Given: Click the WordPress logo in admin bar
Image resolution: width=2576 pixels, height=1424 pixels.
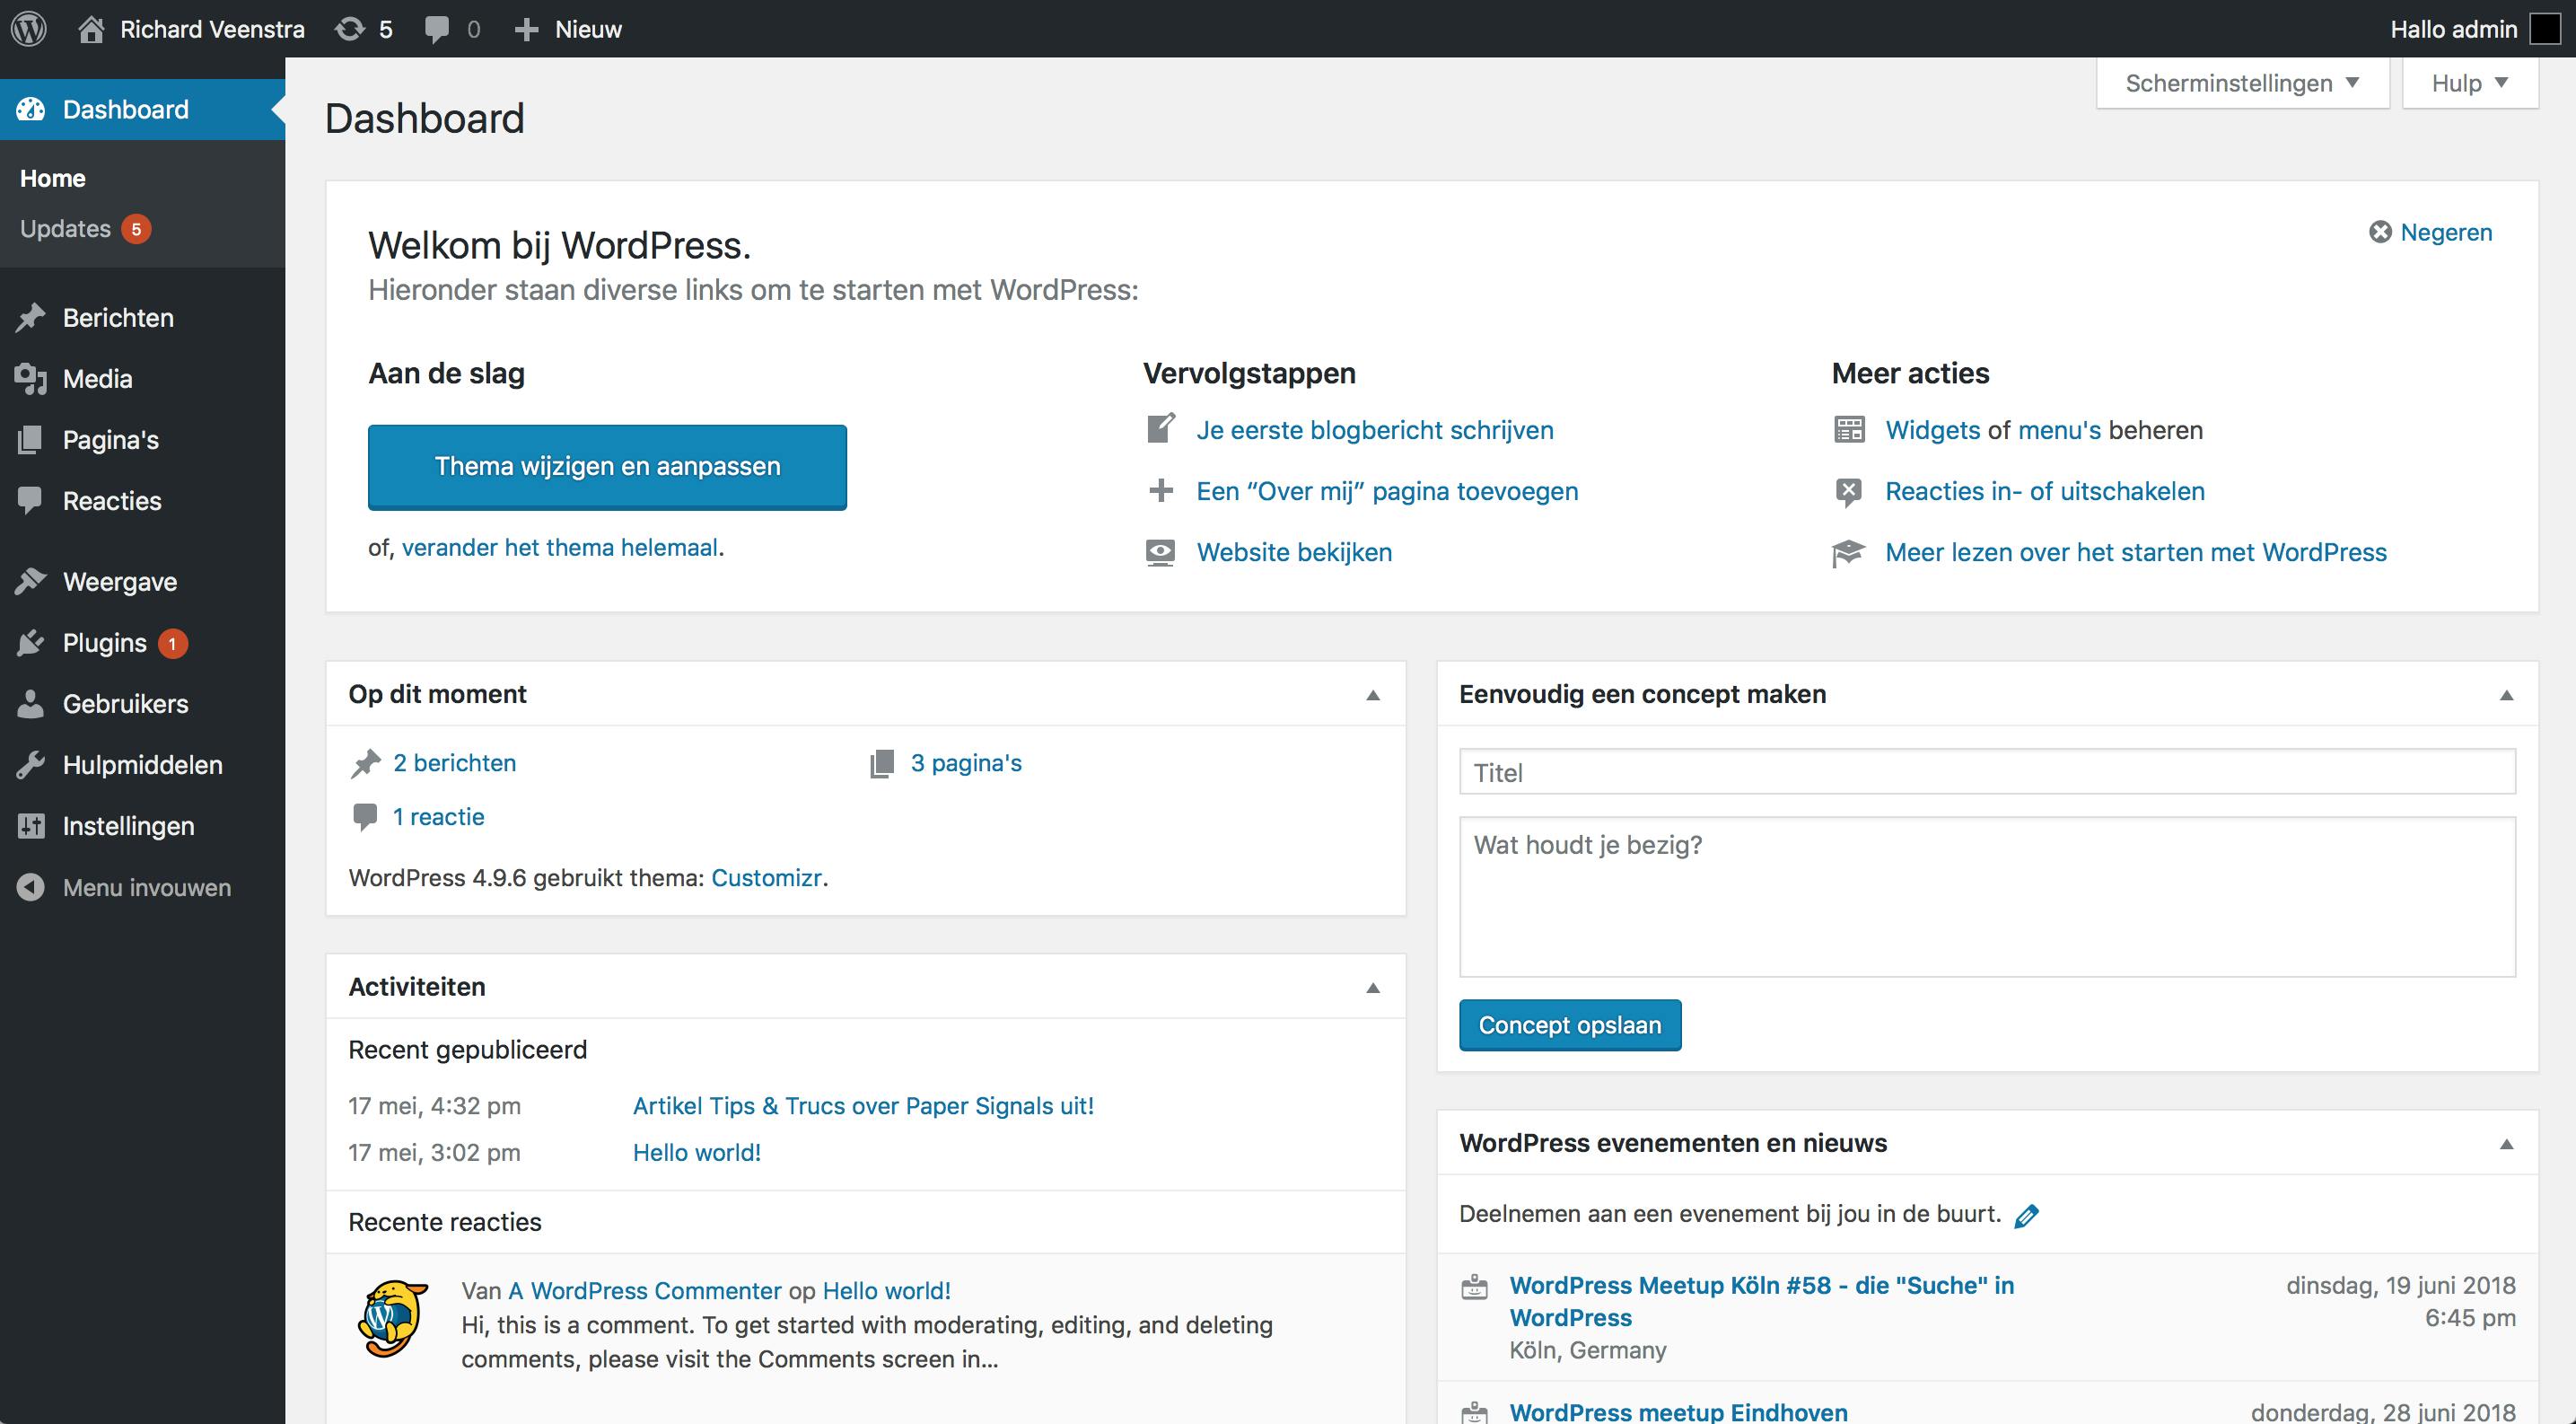Looking at the screenshot, I should pyautogui.click(x=29, y=29).
